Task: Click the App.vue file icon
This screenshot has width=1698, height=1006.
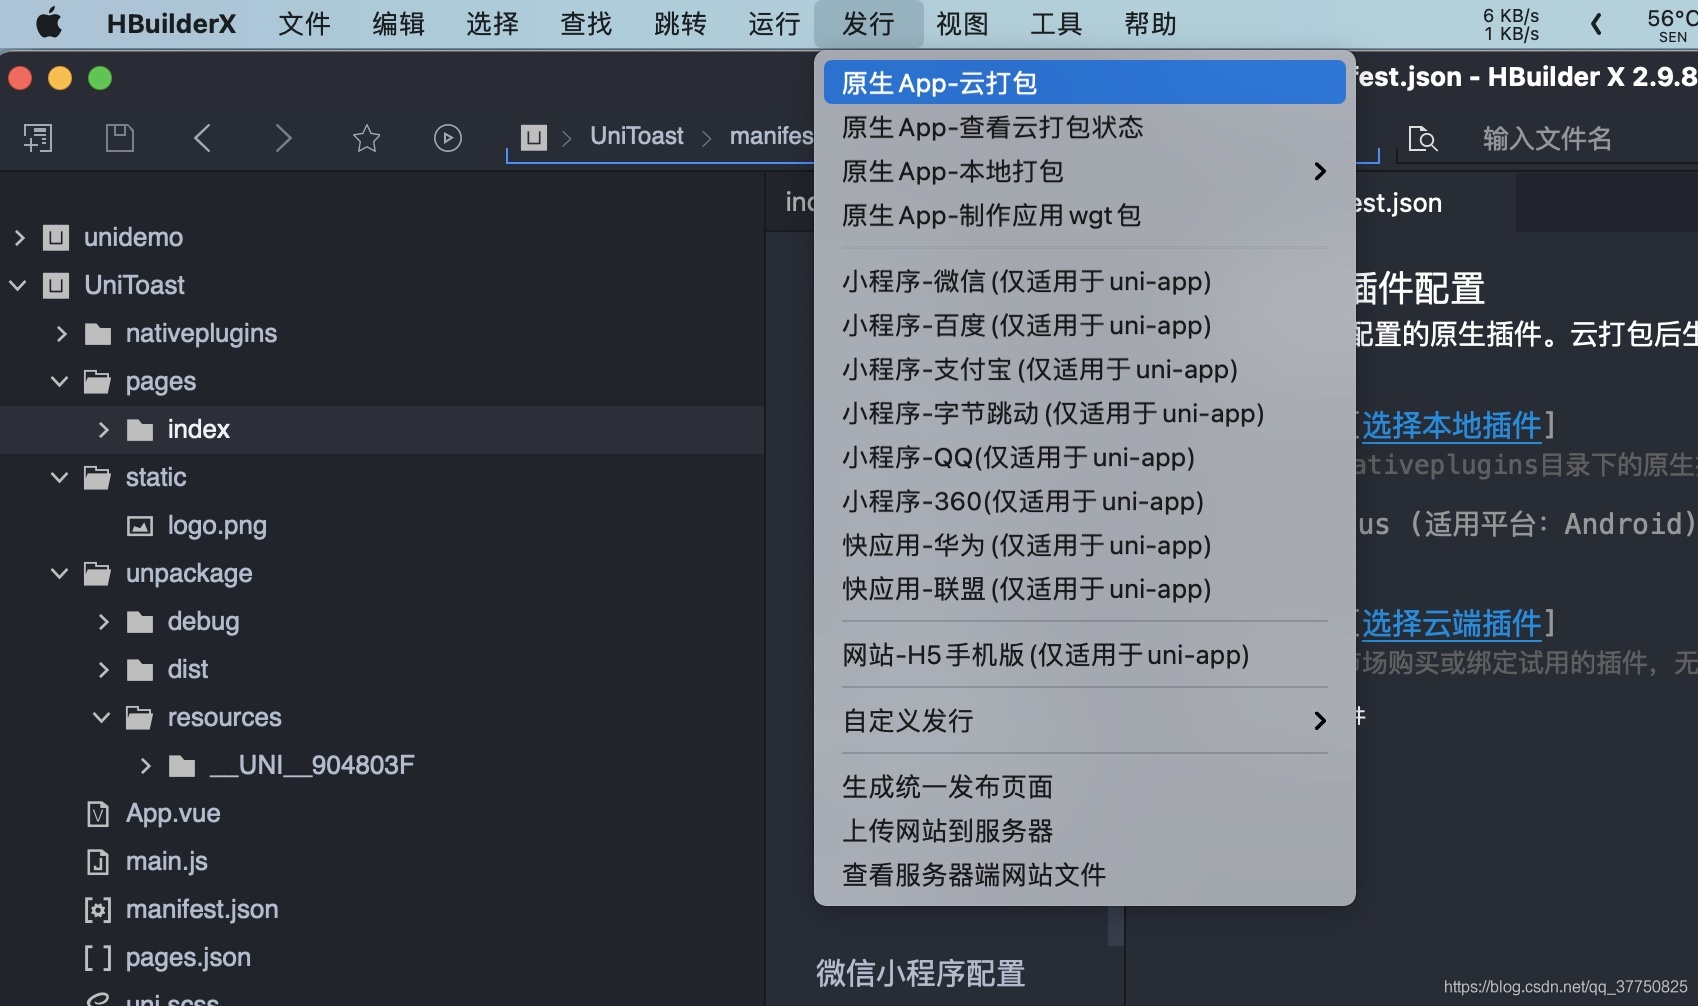Action: tap(98, 814)
